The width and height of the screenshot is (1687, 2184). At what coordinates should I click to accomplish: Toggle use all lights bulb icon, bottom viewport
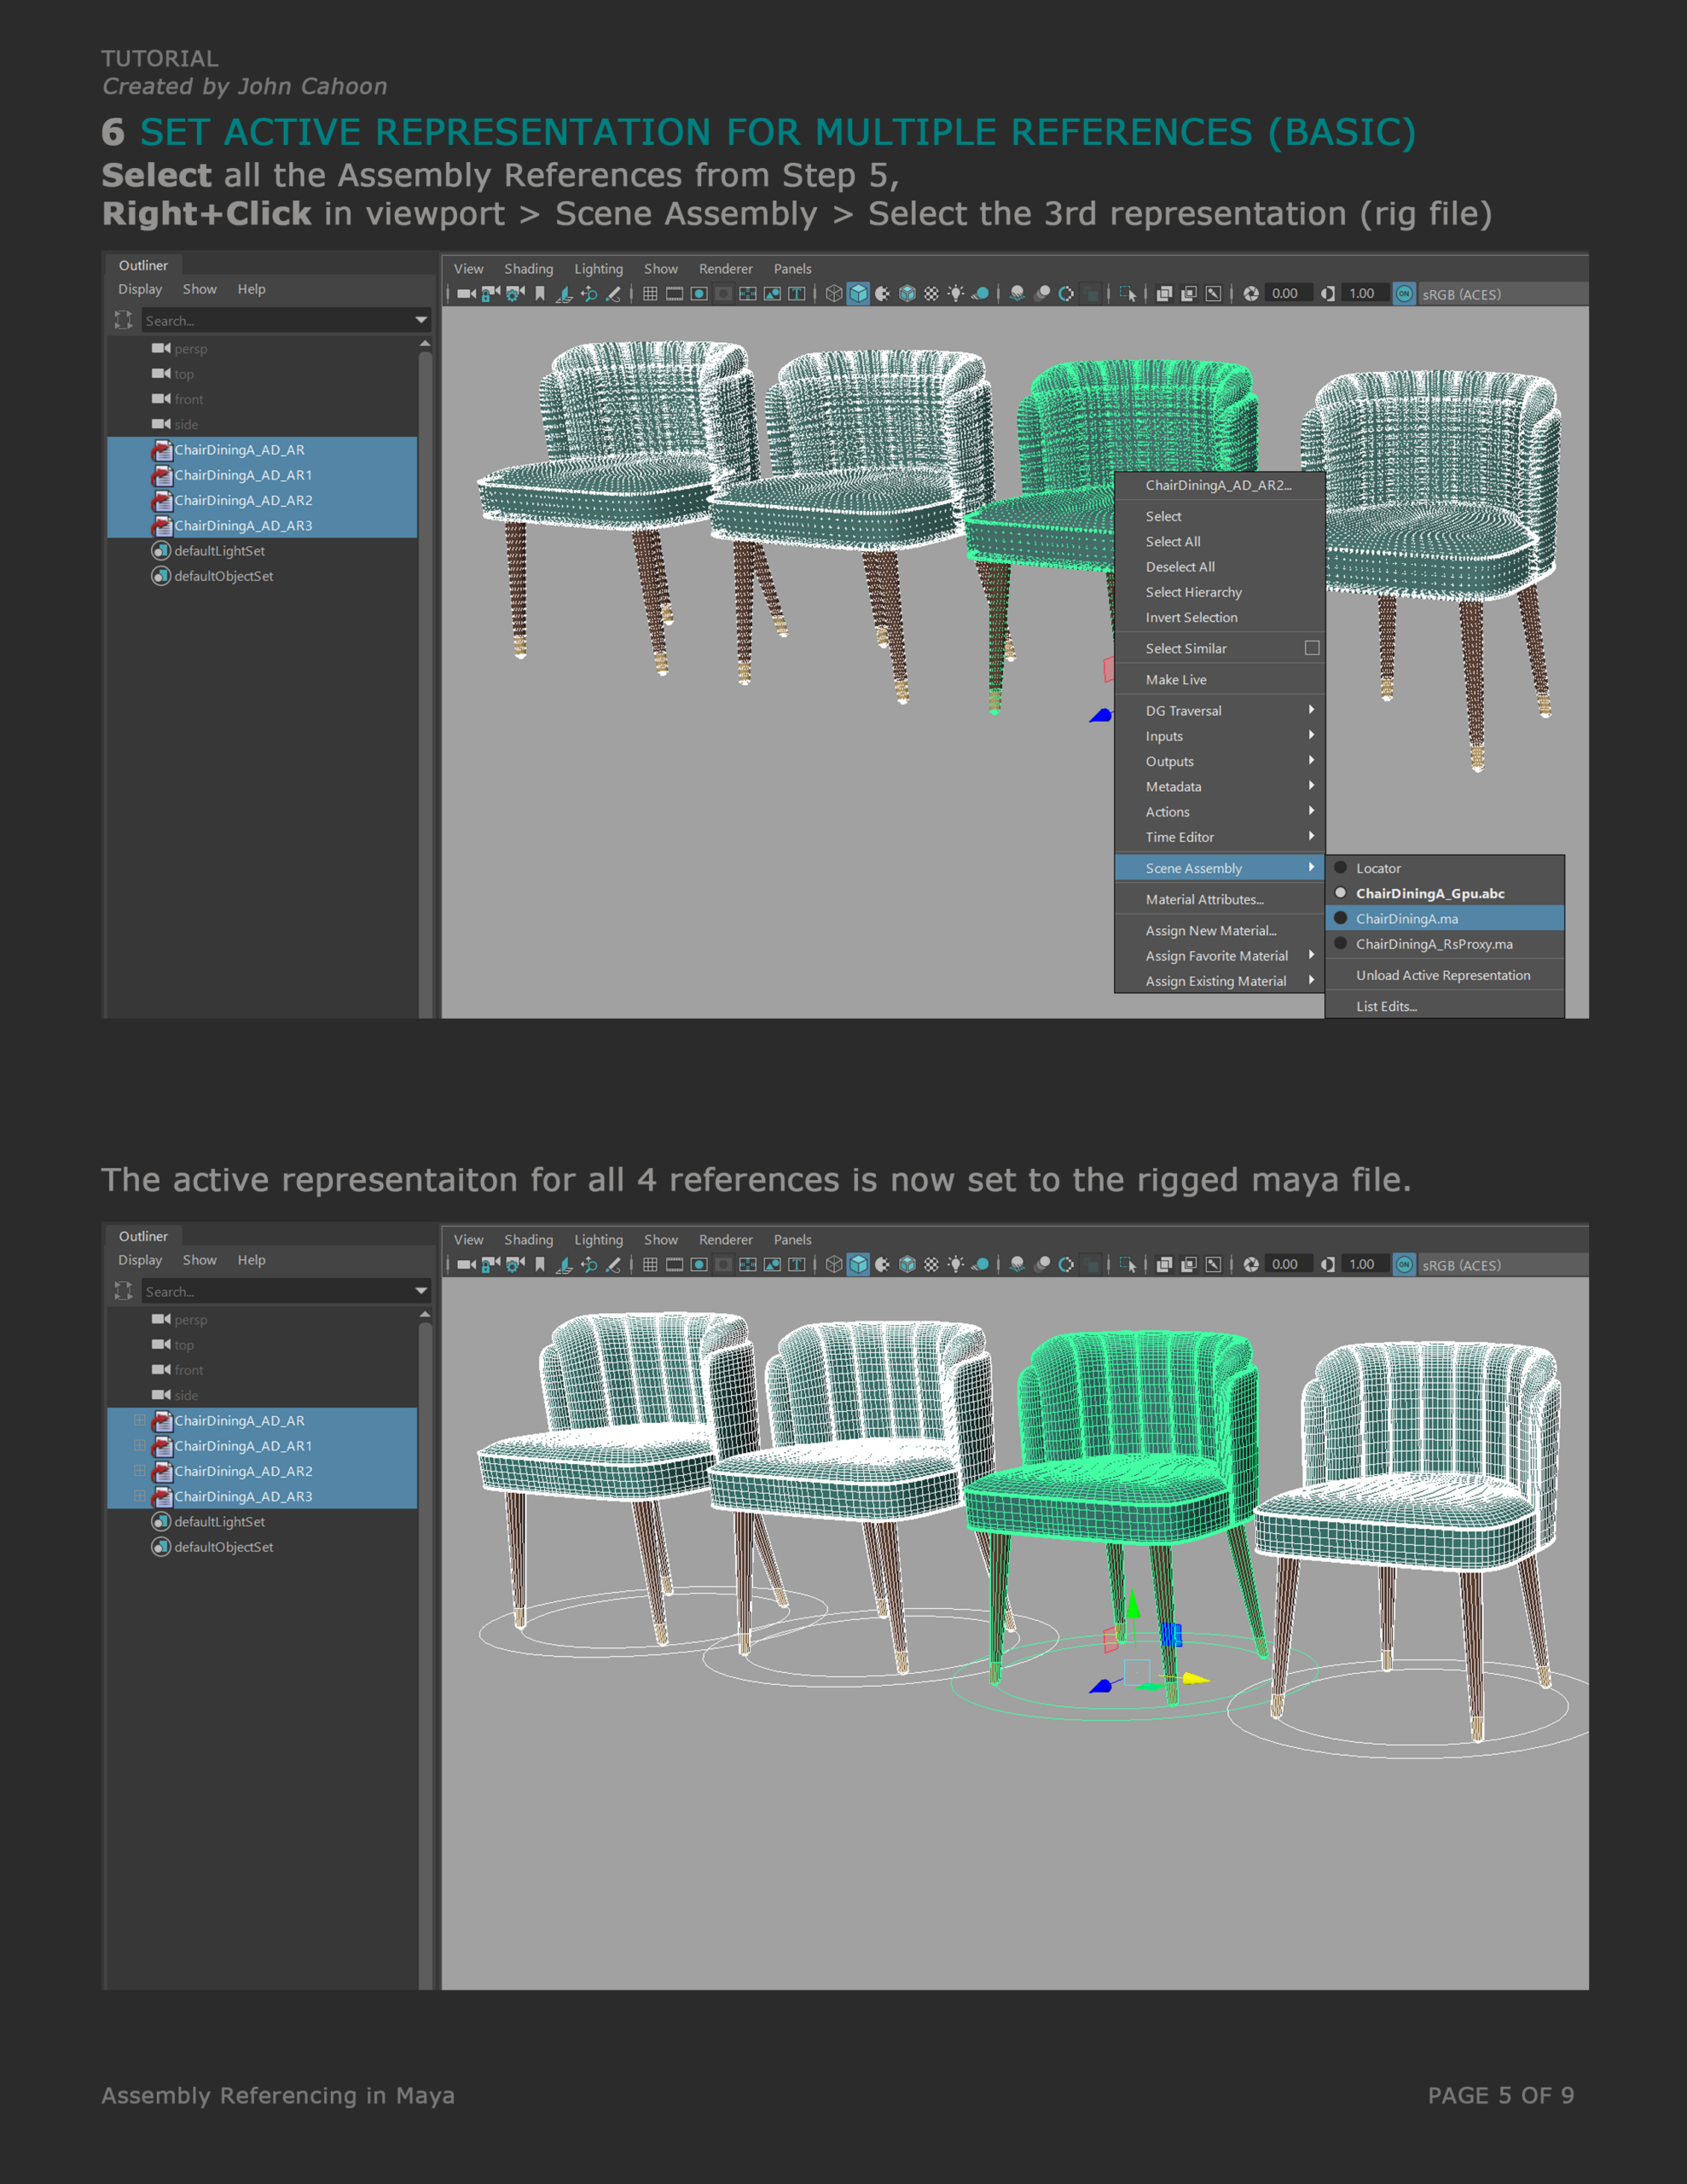956,1265
